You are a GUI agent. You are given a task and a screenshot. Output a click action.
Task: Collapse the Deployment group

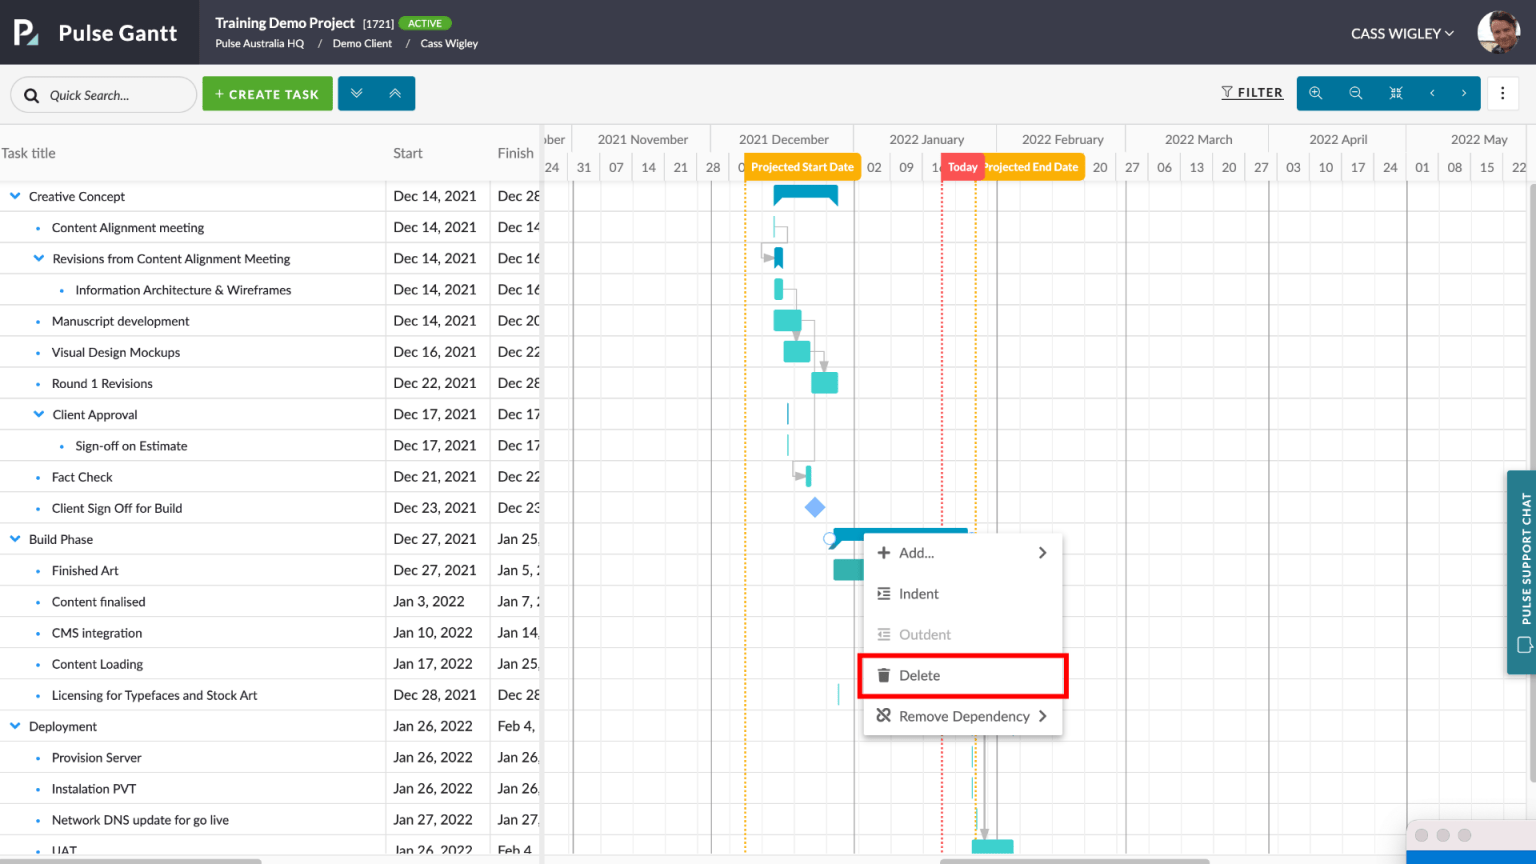point(15,726)
